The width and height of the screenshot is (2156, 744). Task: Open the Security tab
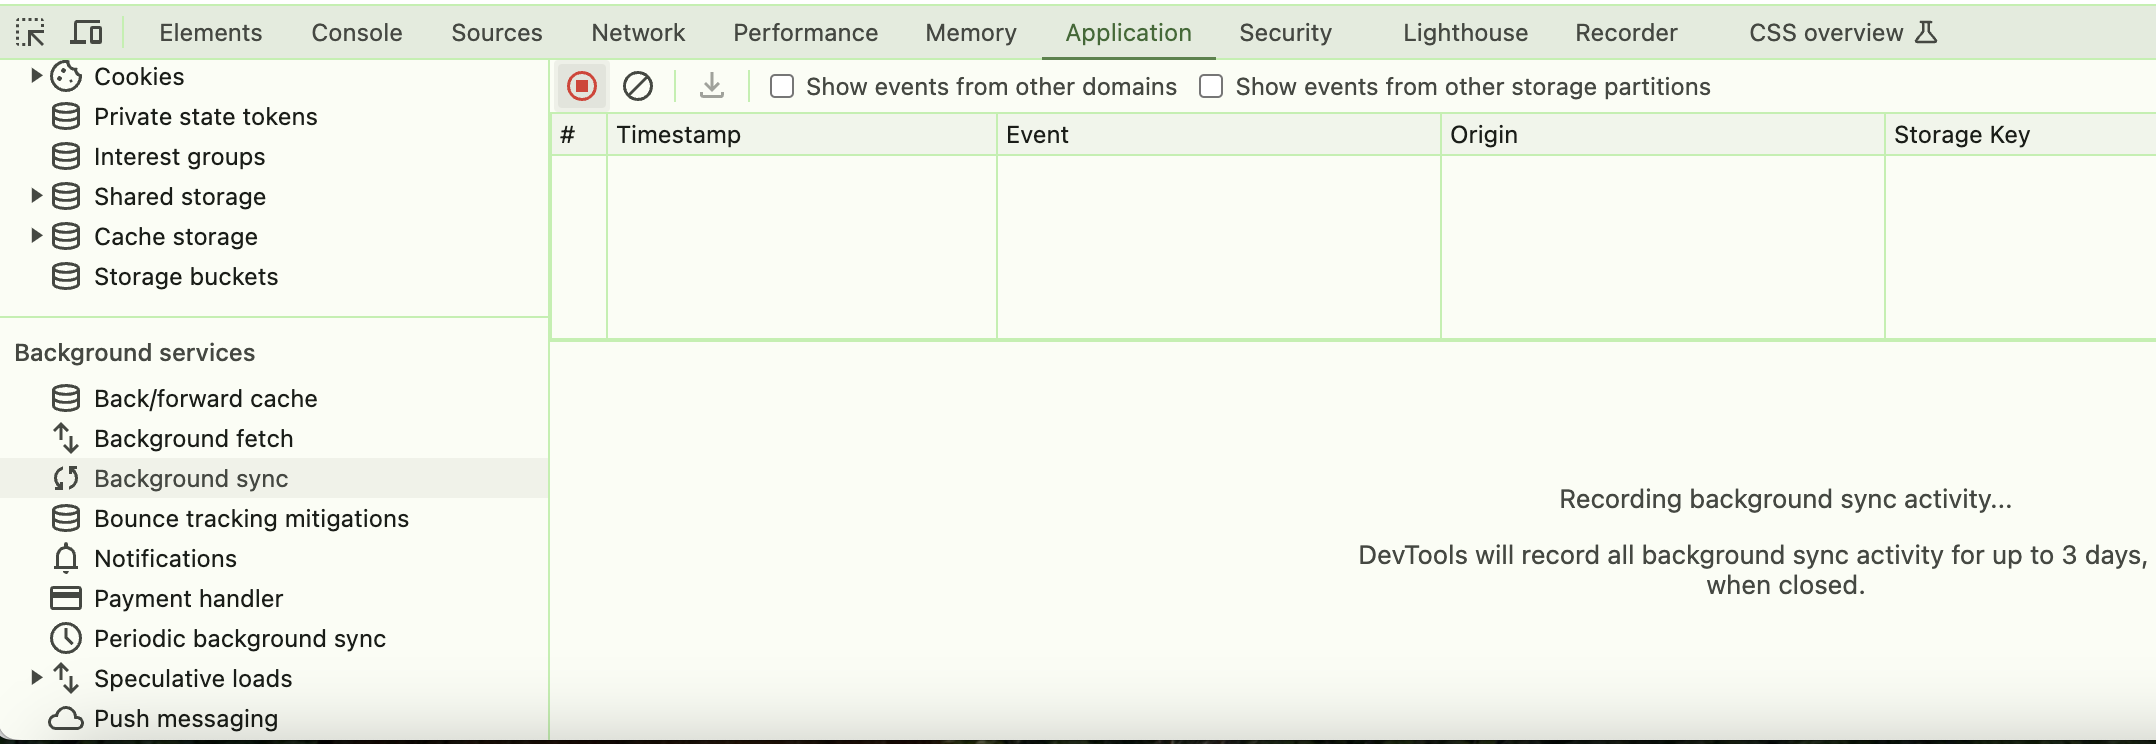click(x=1286, y=33)
